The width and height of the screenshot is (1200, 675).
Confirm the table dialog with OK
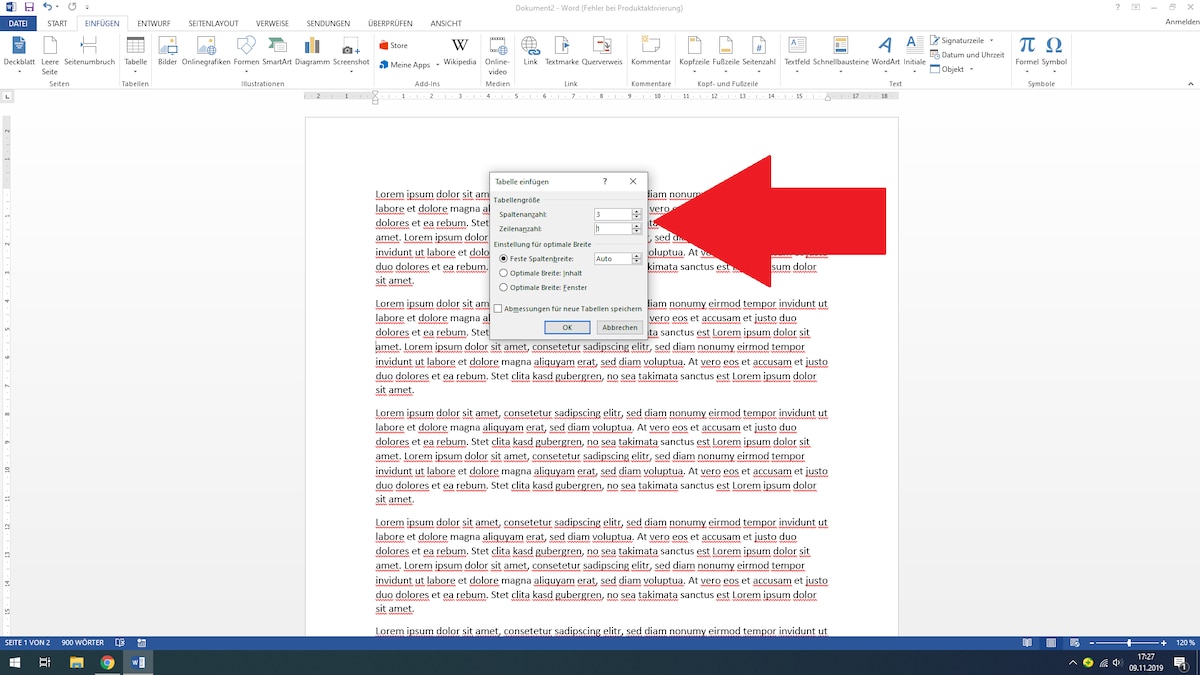pyautogui.click(x=567, y=327)
